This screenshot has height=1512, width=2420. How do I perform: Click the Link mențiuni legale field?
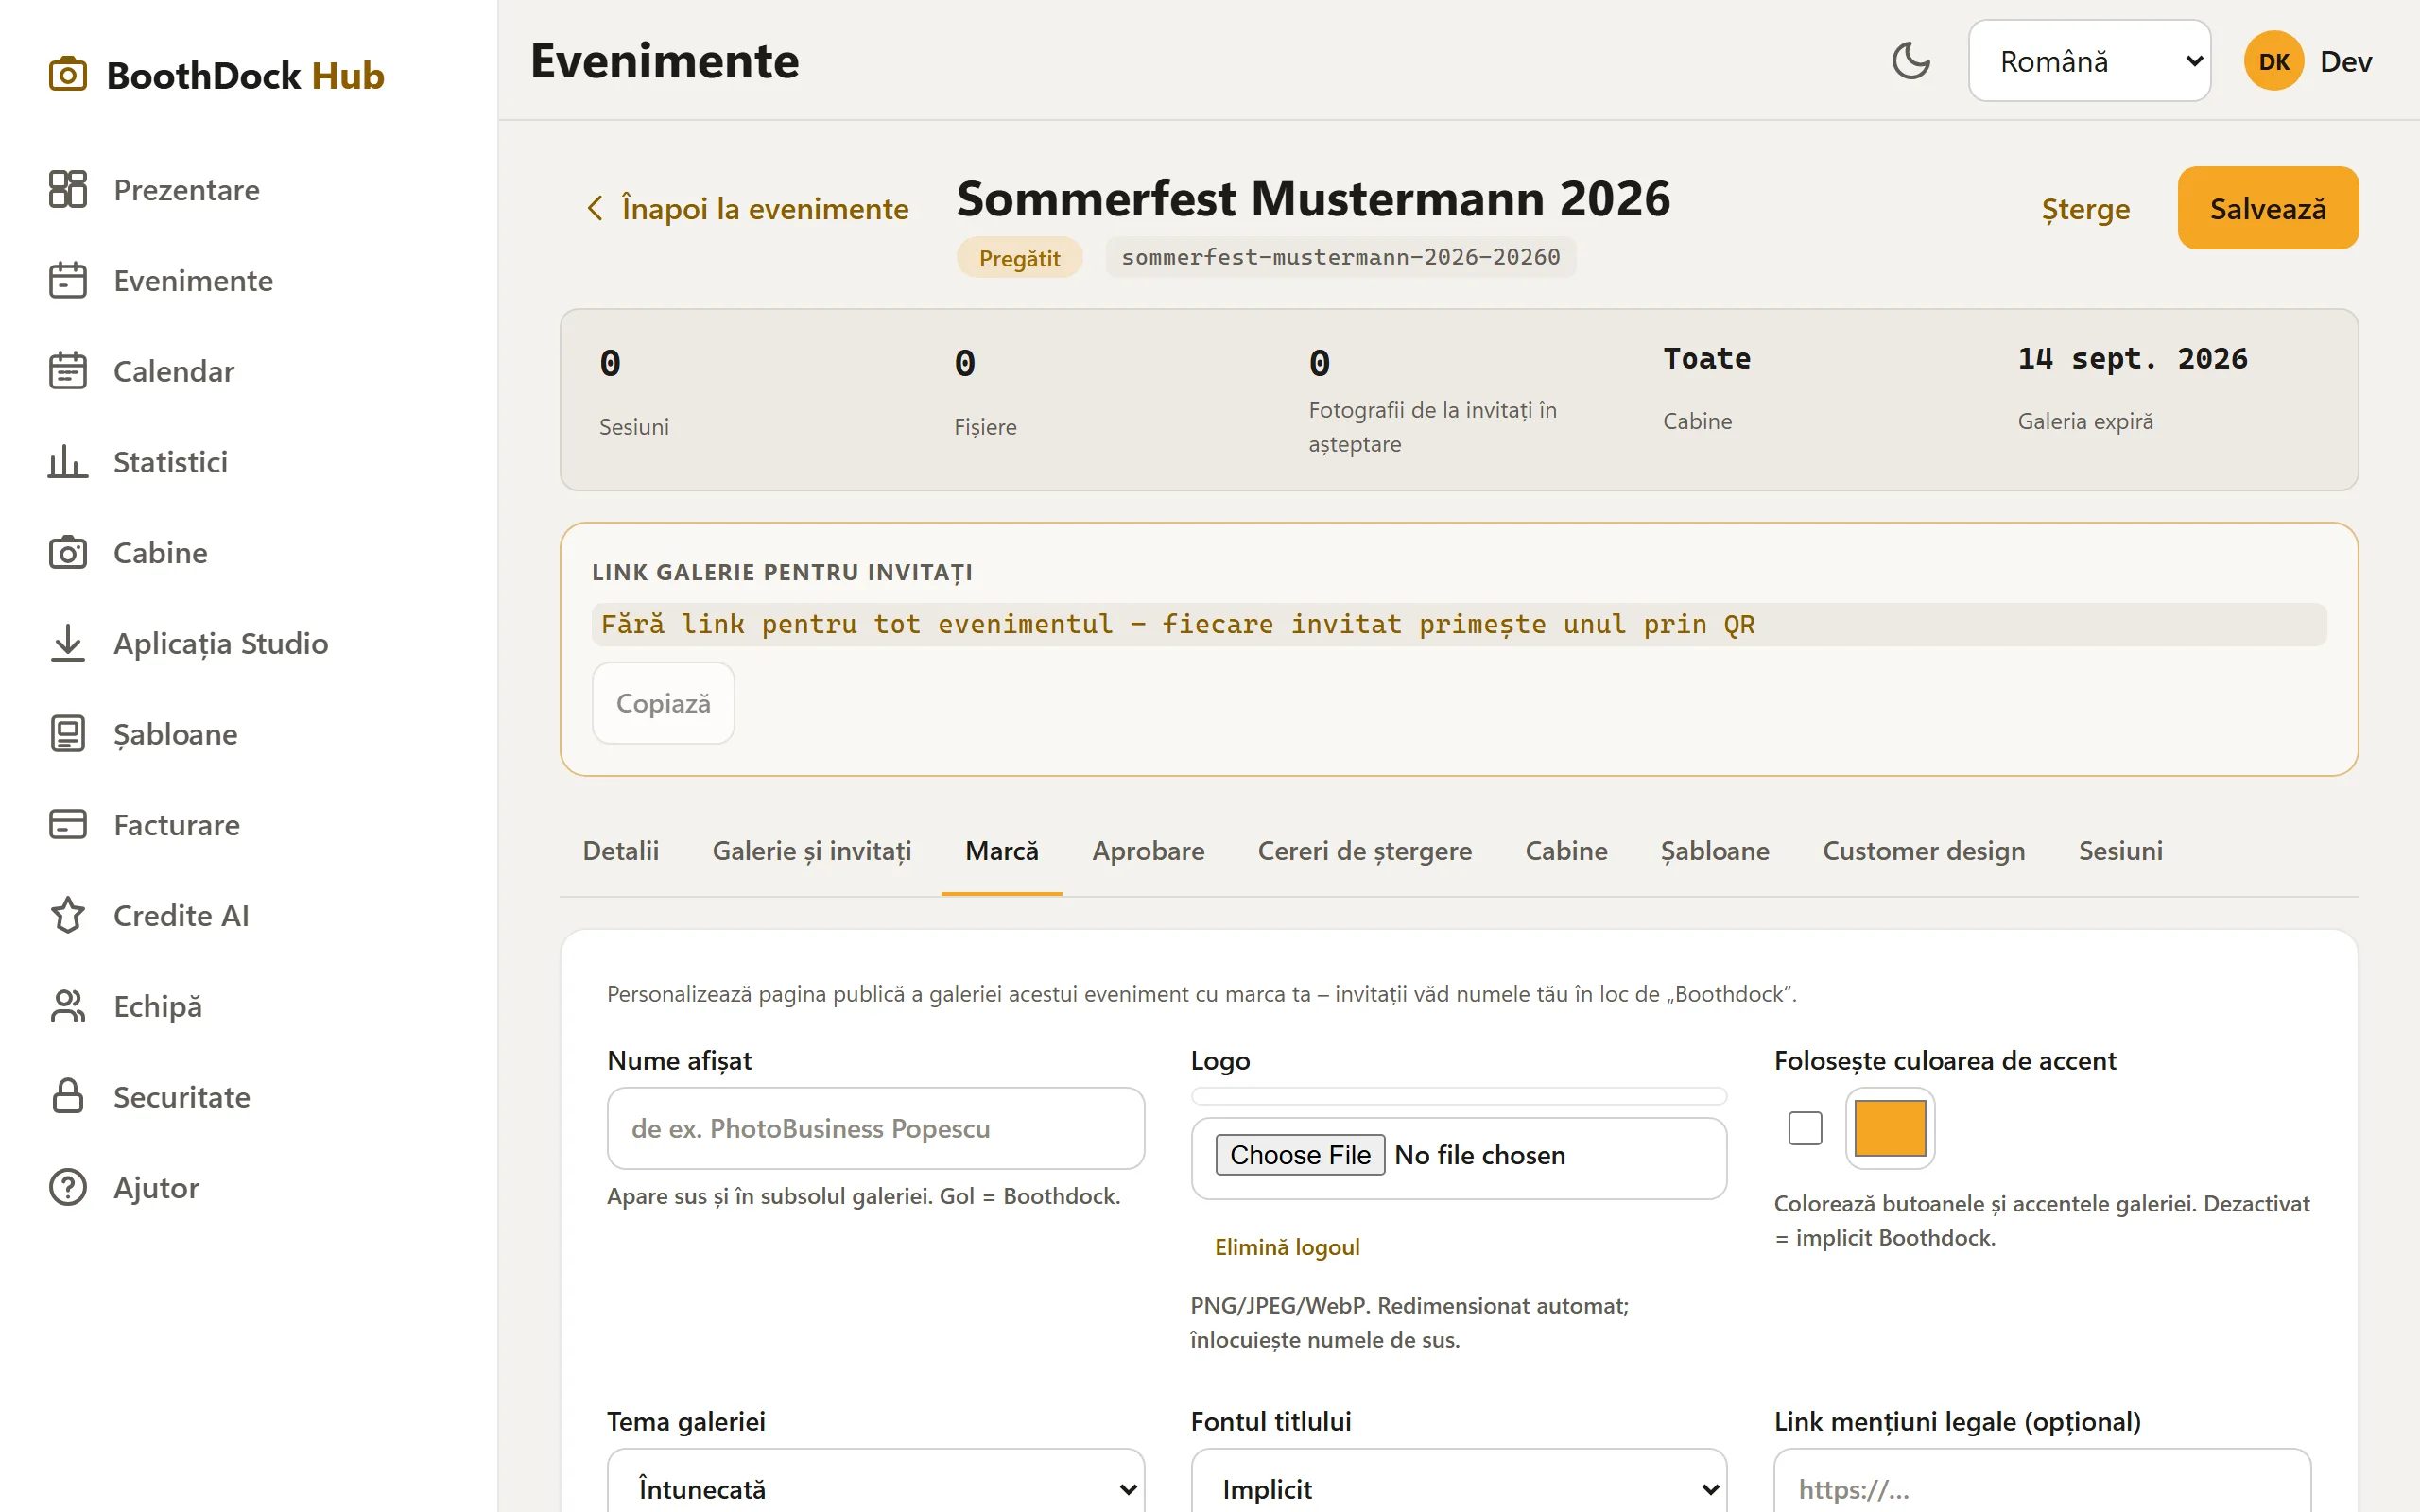(x=2042, y=1487)
